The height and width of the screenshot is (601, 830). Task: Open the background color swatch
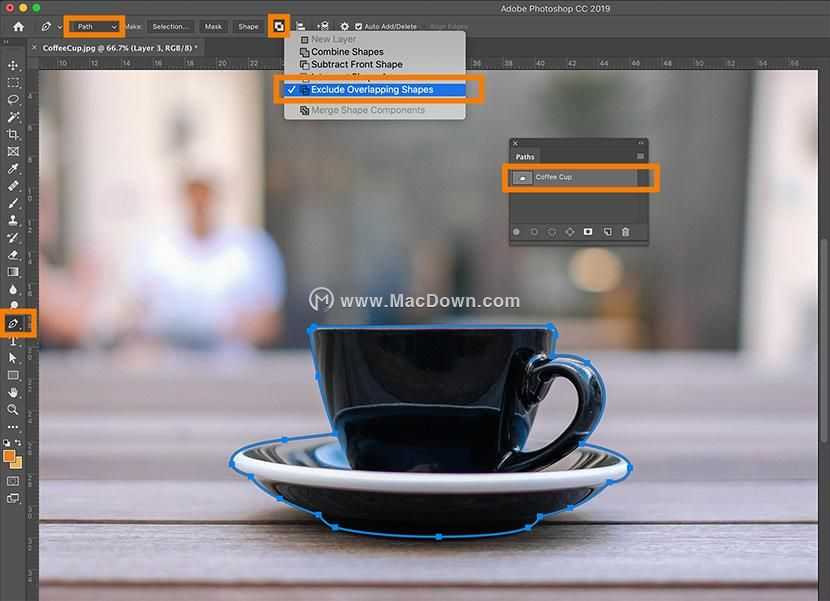(x=17, y=463)
